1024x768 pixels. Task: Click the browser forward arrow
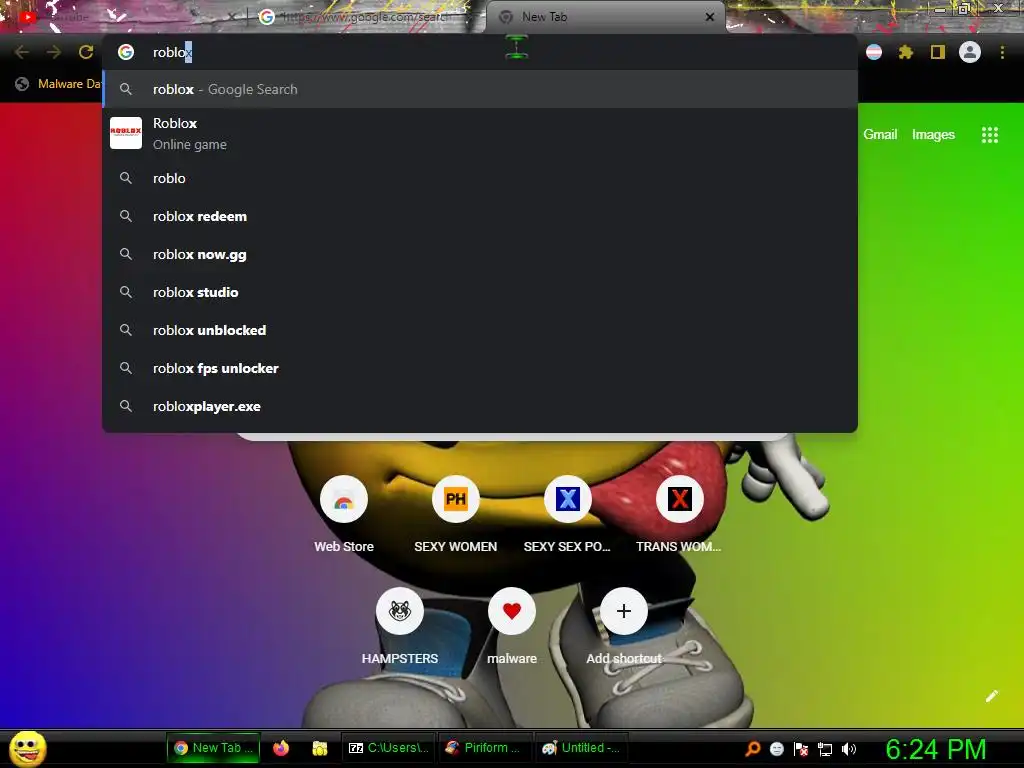pyautogui.click(x=54, y=52)
